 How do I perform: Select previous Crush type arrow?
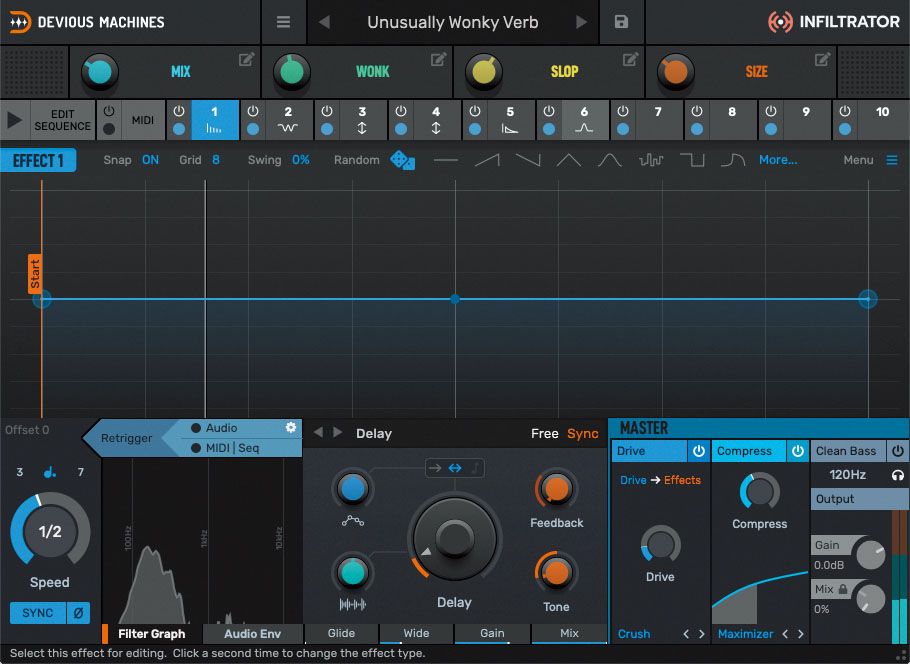686,634
